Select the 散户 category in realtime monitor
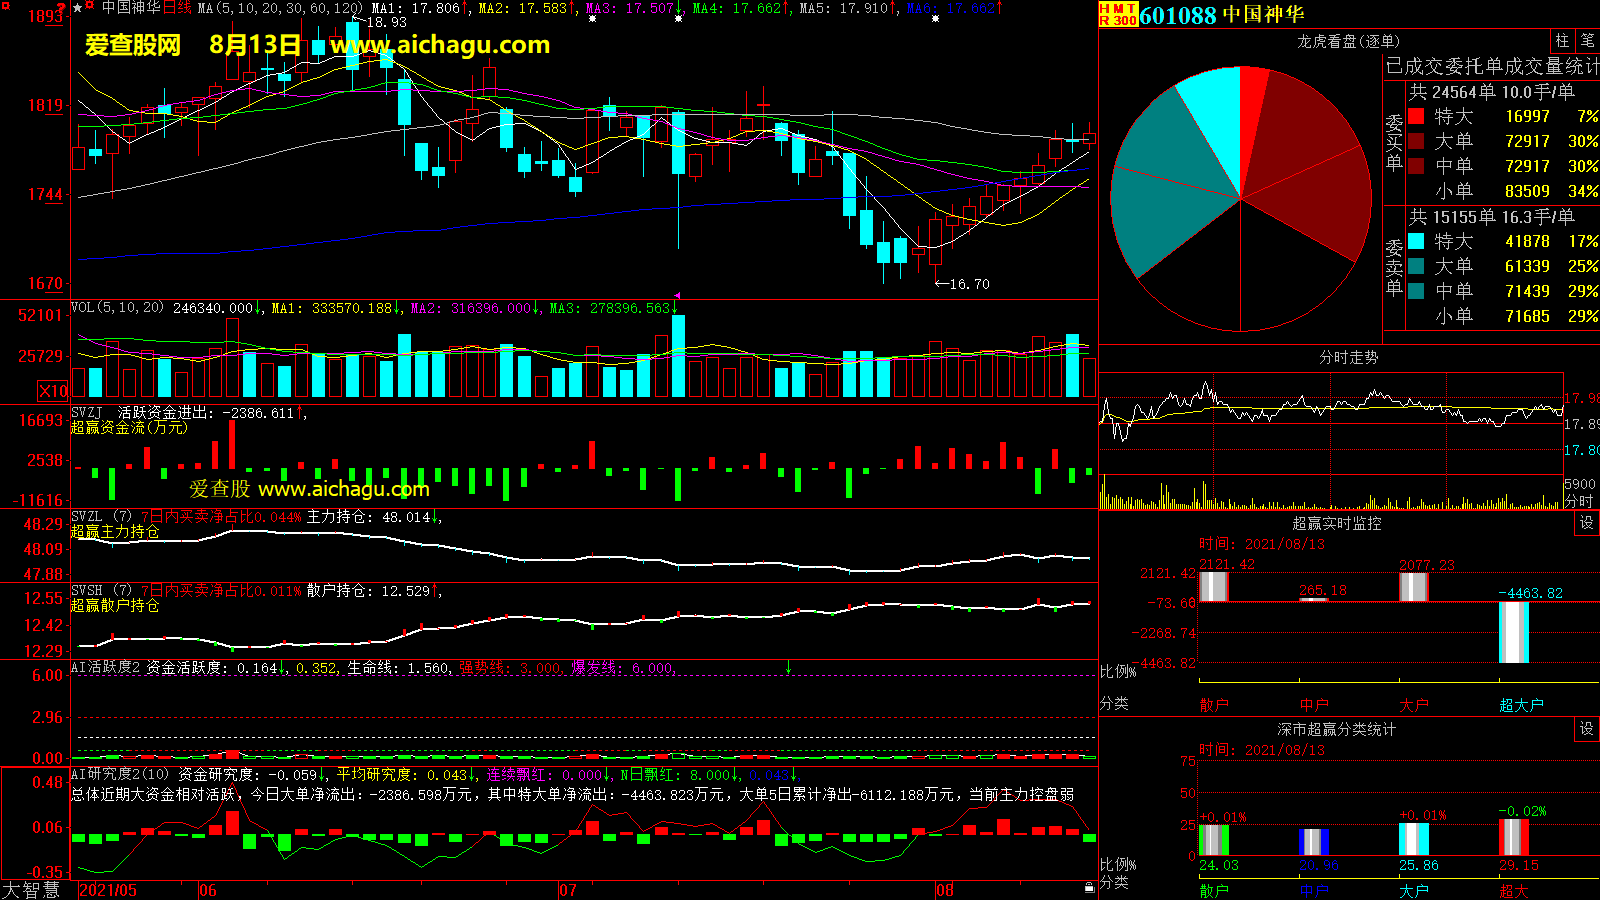 (x=1213, y=705)
